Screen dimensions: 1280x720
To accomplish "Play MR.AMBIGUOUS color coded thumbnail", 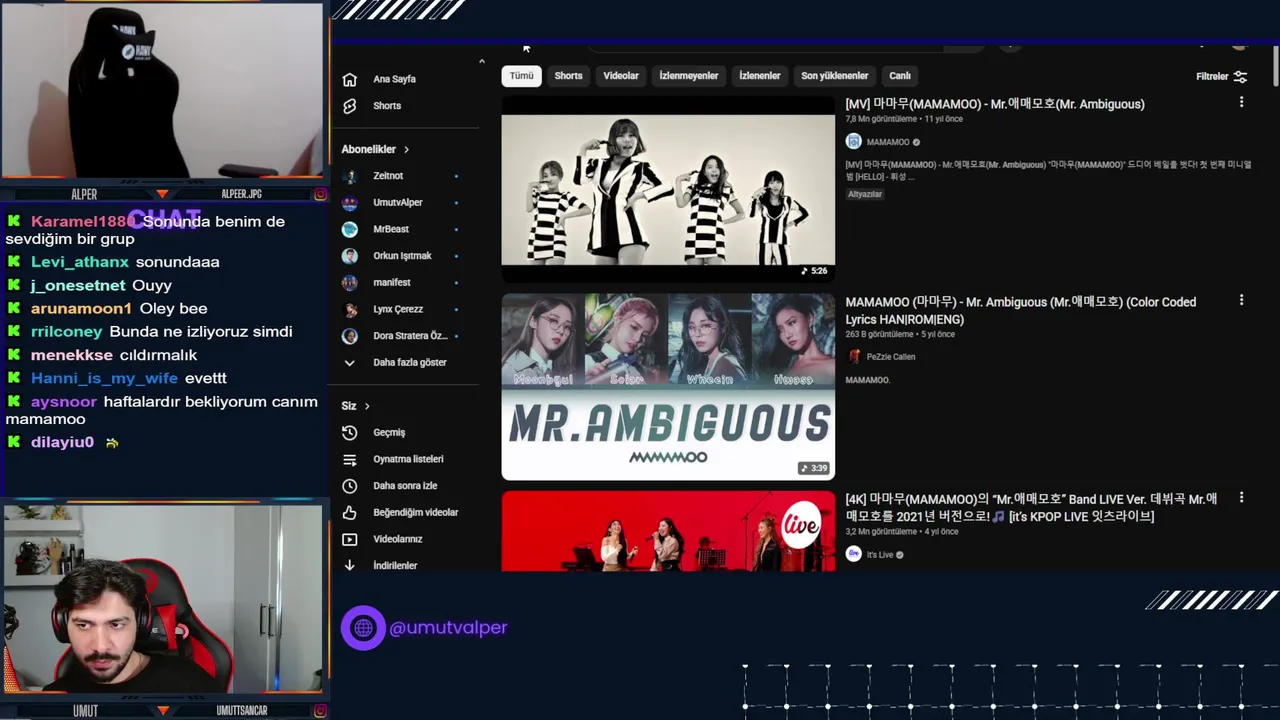I will pyautogui.click(x=668, y=386).
